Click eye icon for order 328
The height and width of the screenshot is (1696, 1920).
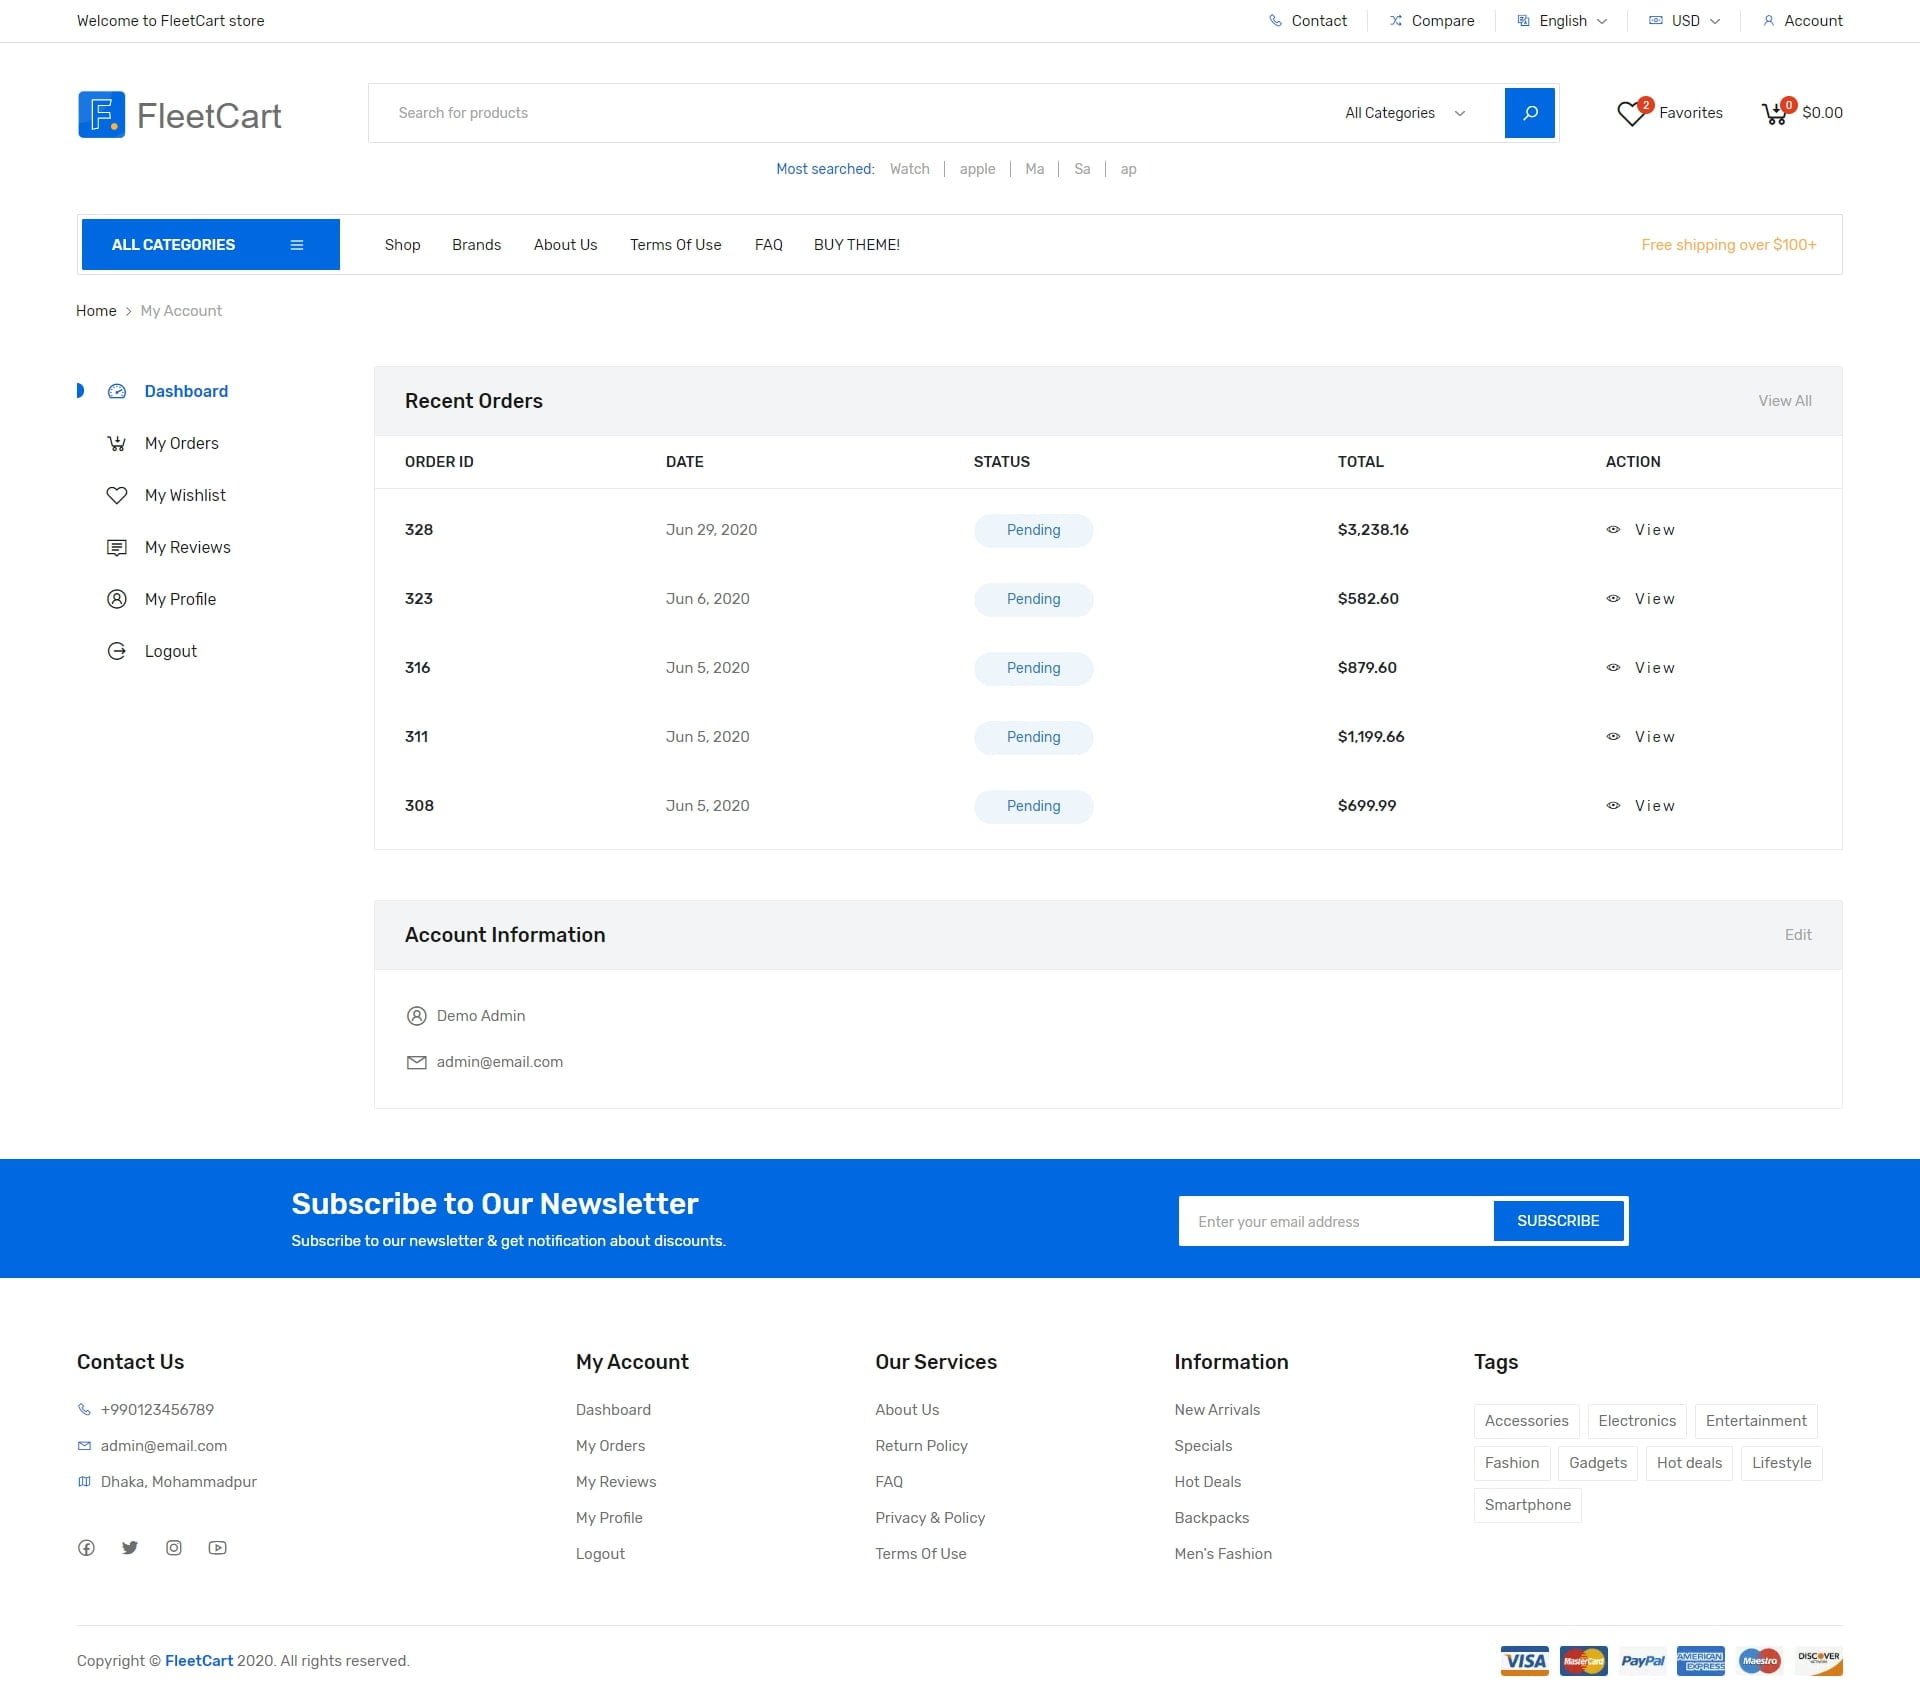[1613, 530]
